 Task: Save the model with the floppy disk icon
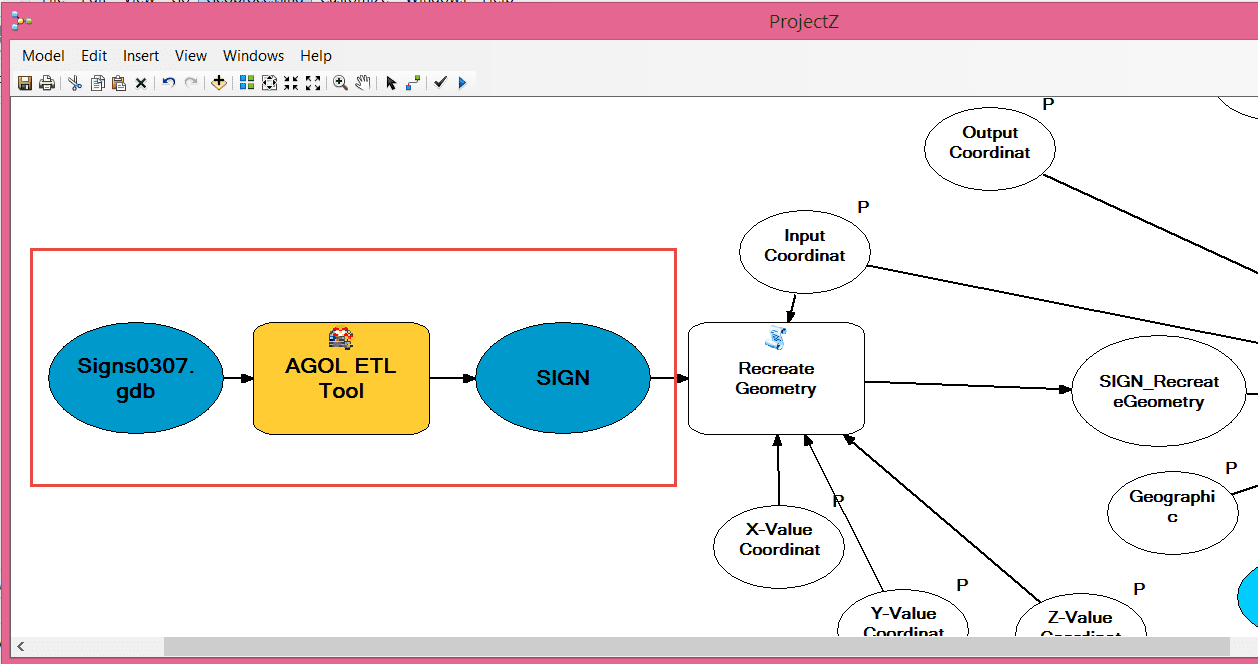point(25,83)
